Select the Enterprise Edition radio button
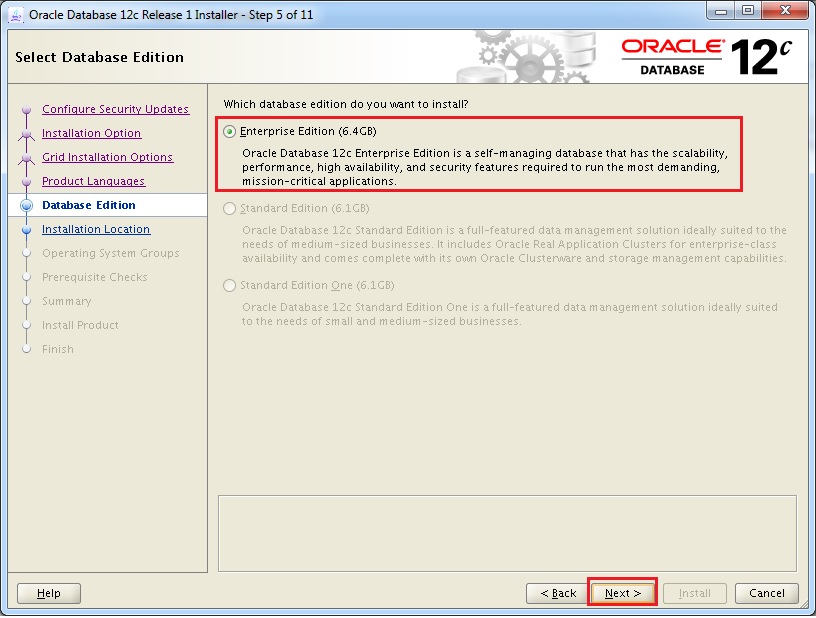 click(231, 131)
